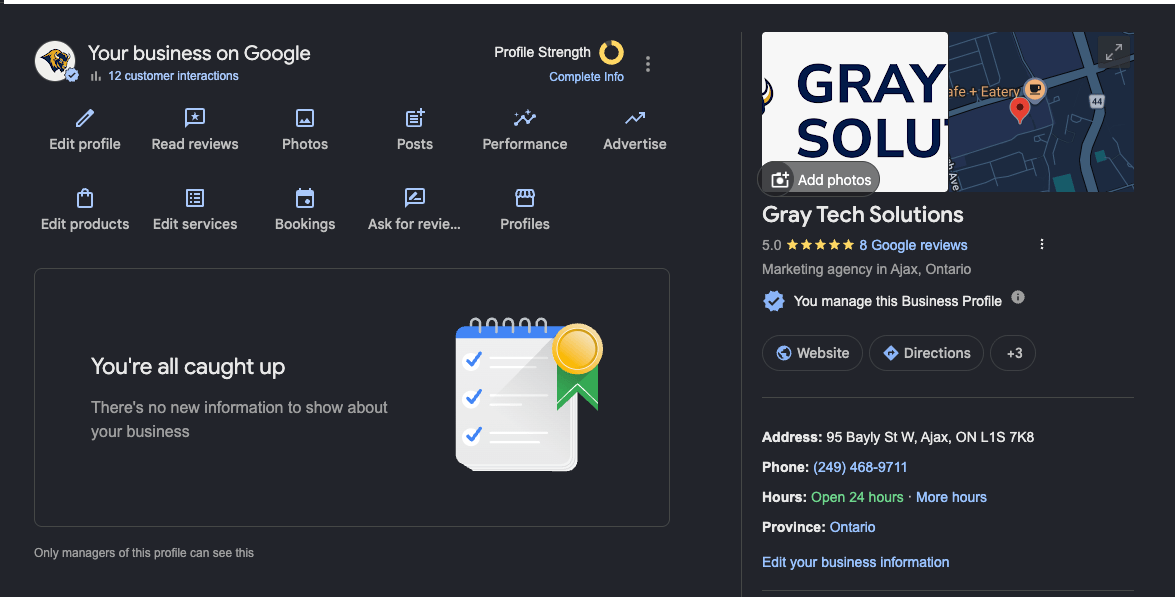Click Edit your business information link
Screen dimensions: 1175x597
tap(856, 562)
